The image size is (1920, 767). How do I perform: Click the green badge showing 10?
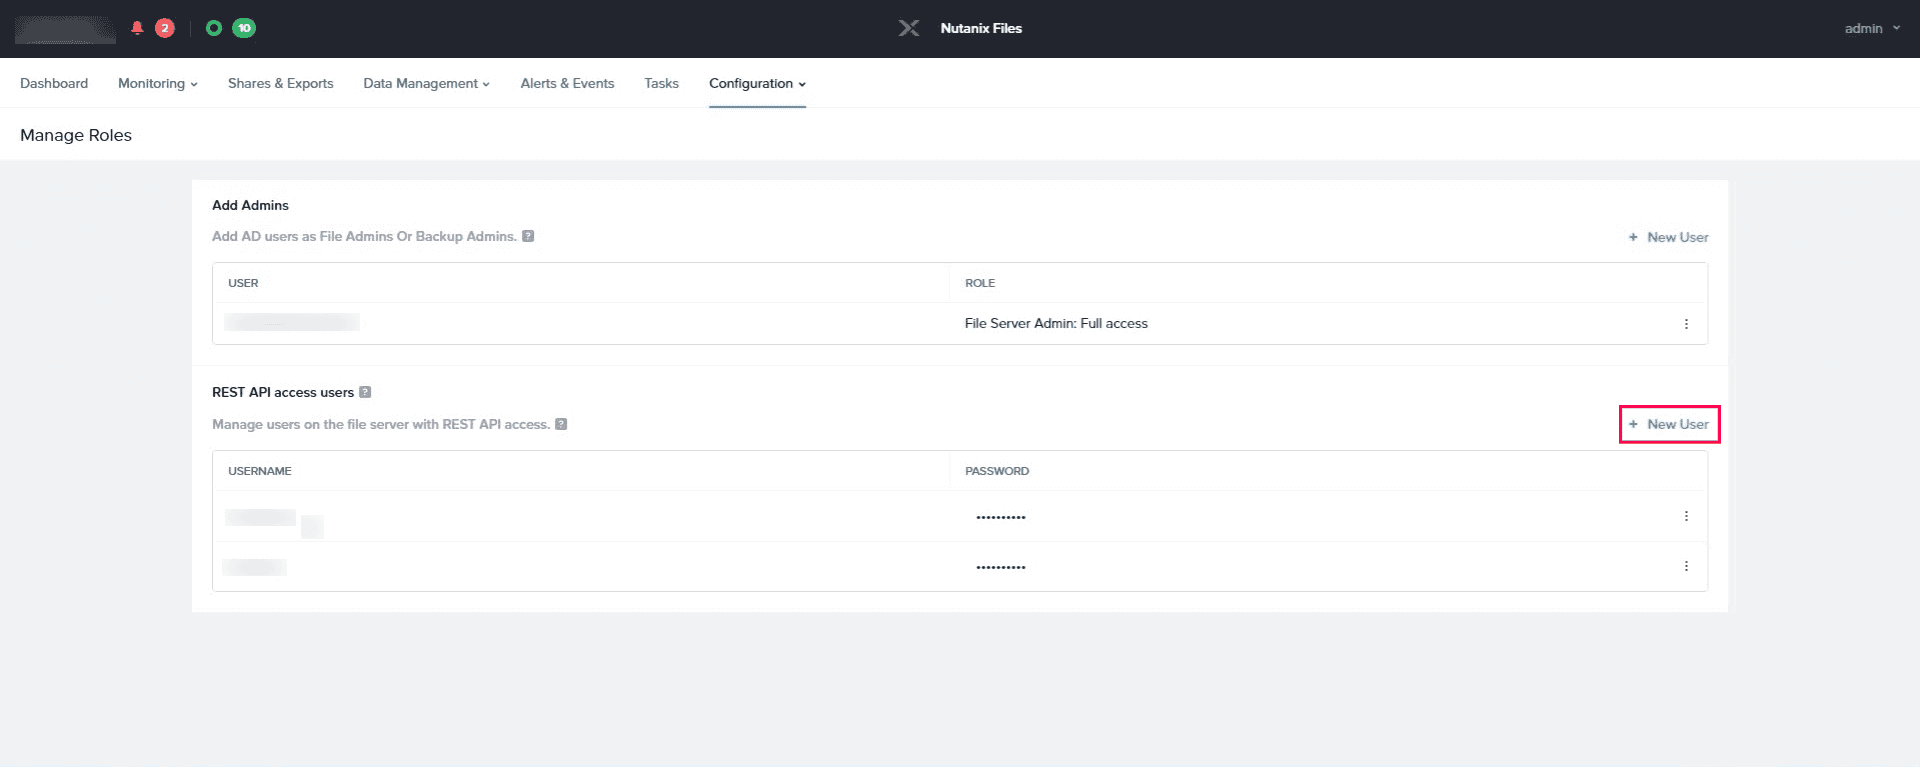click(x=244, y=28)
